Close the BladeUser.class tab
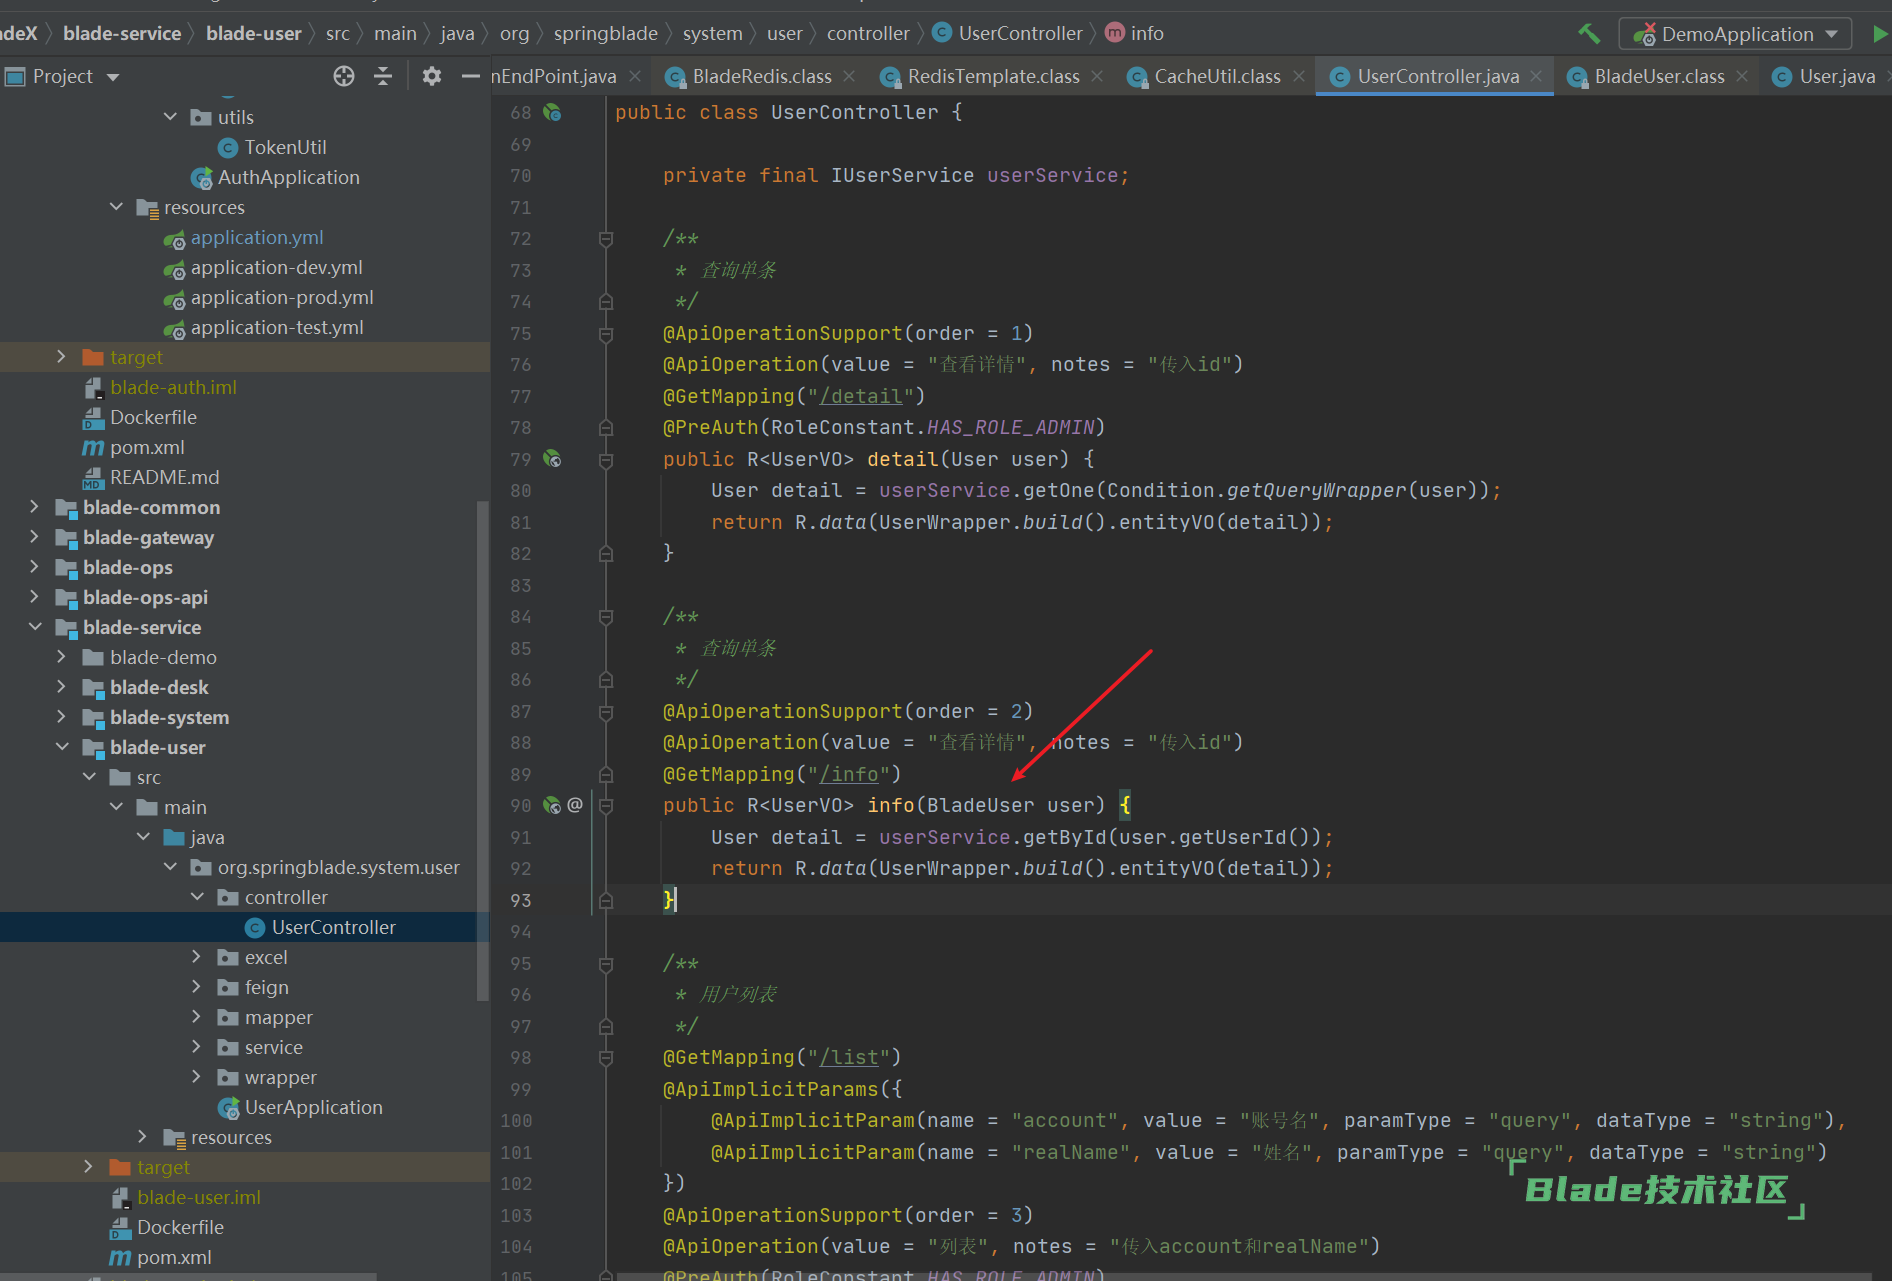Viewport: 1892px width, 1281px height. (x=1742, y=76)
